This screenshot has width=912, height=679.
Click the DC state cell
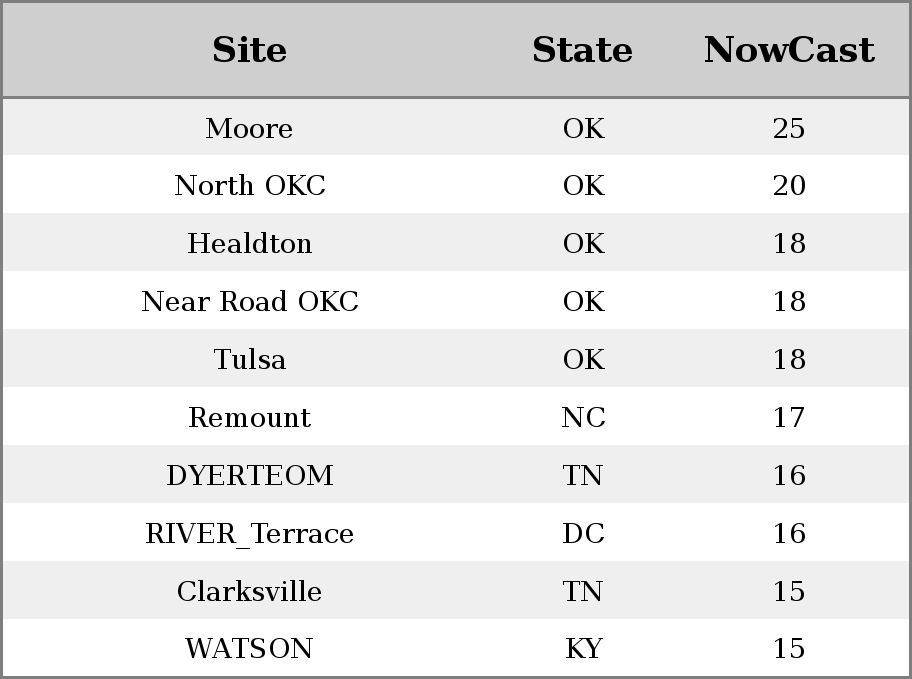click(x=583, y=534)
